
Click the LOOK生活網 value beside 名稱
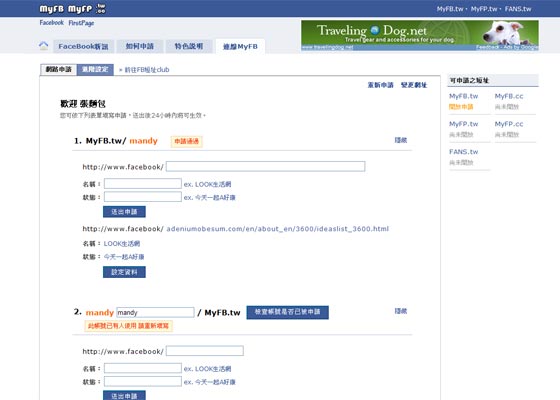click(122, 244)
